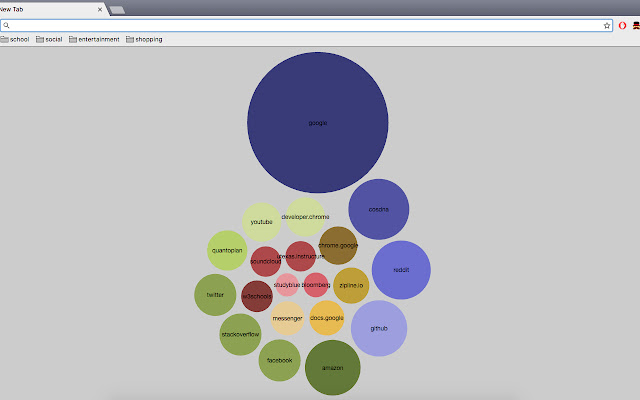Open the stackoverflow bubble
The width and height of the screenshot is (640, 400).
(240, 334)
